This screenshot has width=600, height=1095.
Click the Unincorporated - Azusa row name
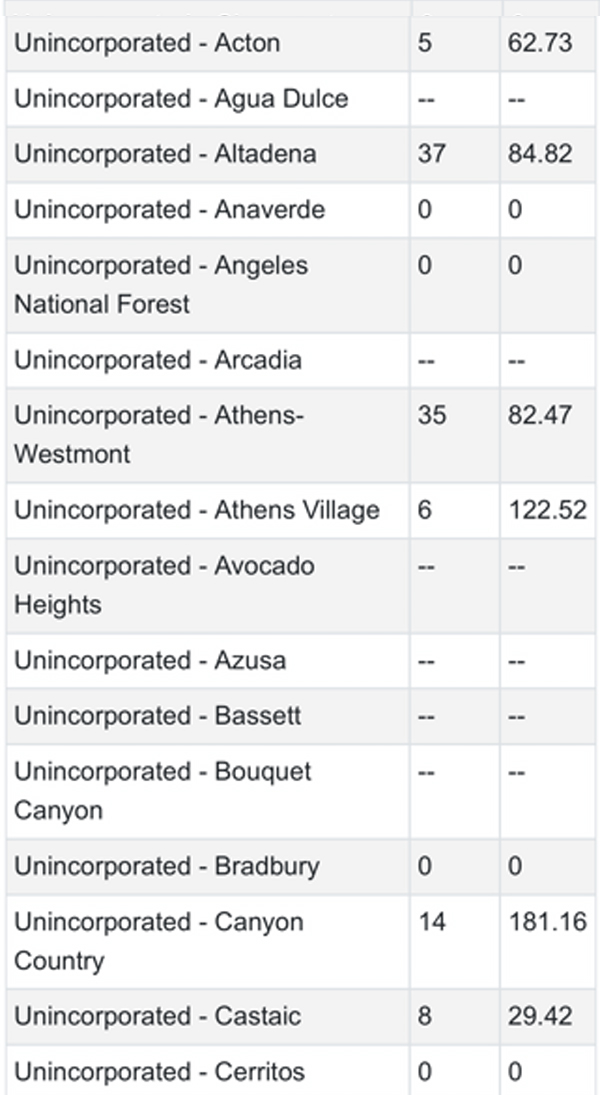click(150, 661)
